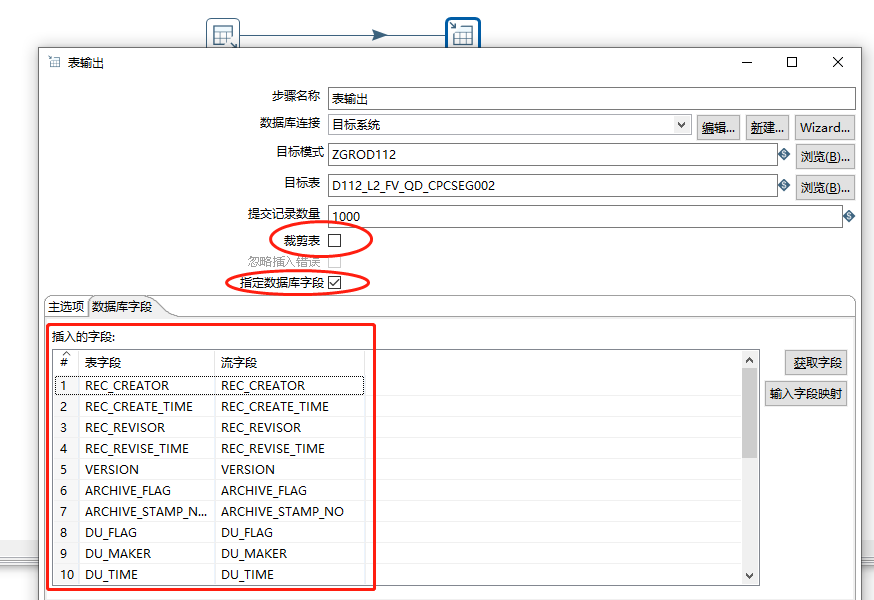Open the 数据库连接 dropdown arrow
This screenshot has width=874, height=600.
pos(681,124)
